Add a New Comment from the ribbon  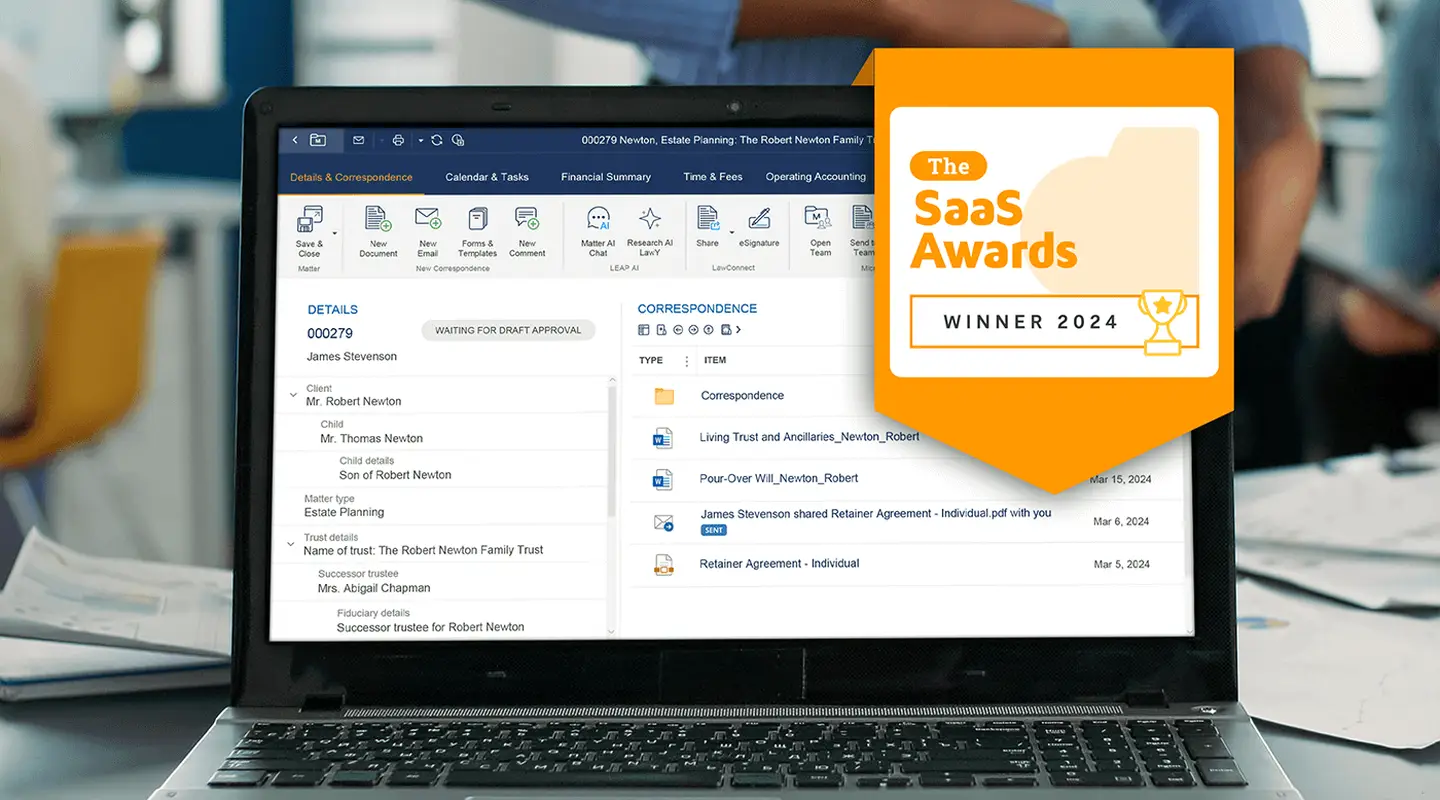click(x=527, y=232)
